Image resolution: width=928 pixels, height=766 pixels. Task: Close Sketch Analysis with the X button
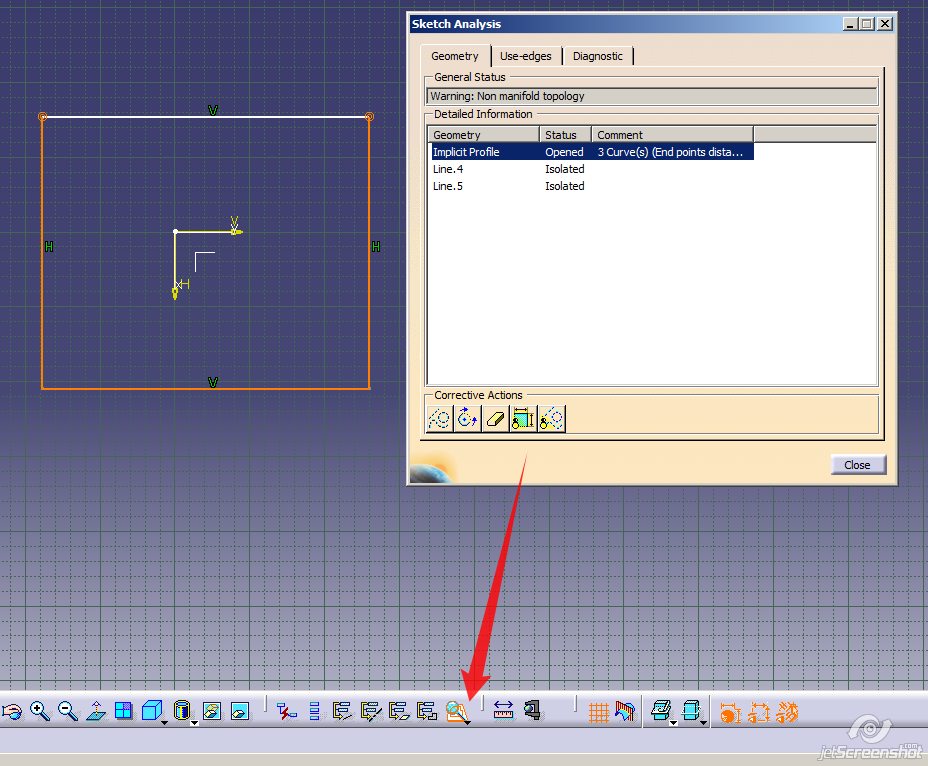tap(885, 24)
